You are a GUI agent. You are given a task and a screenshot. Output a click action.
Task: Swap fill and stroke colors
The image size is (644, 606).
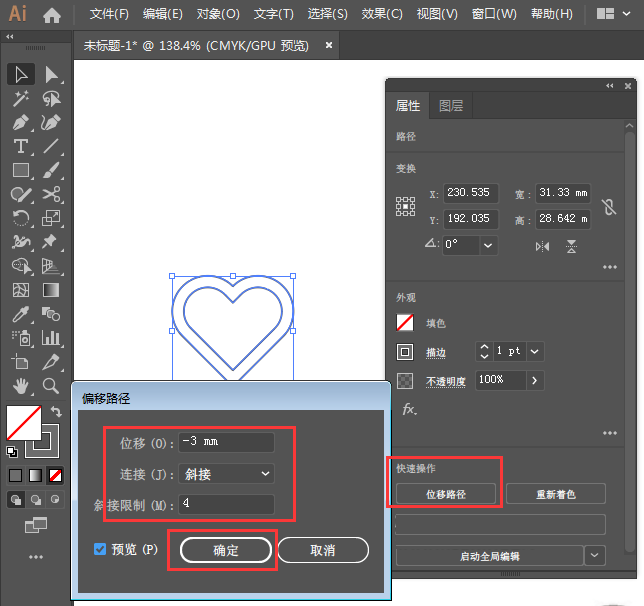coord(56,411)
